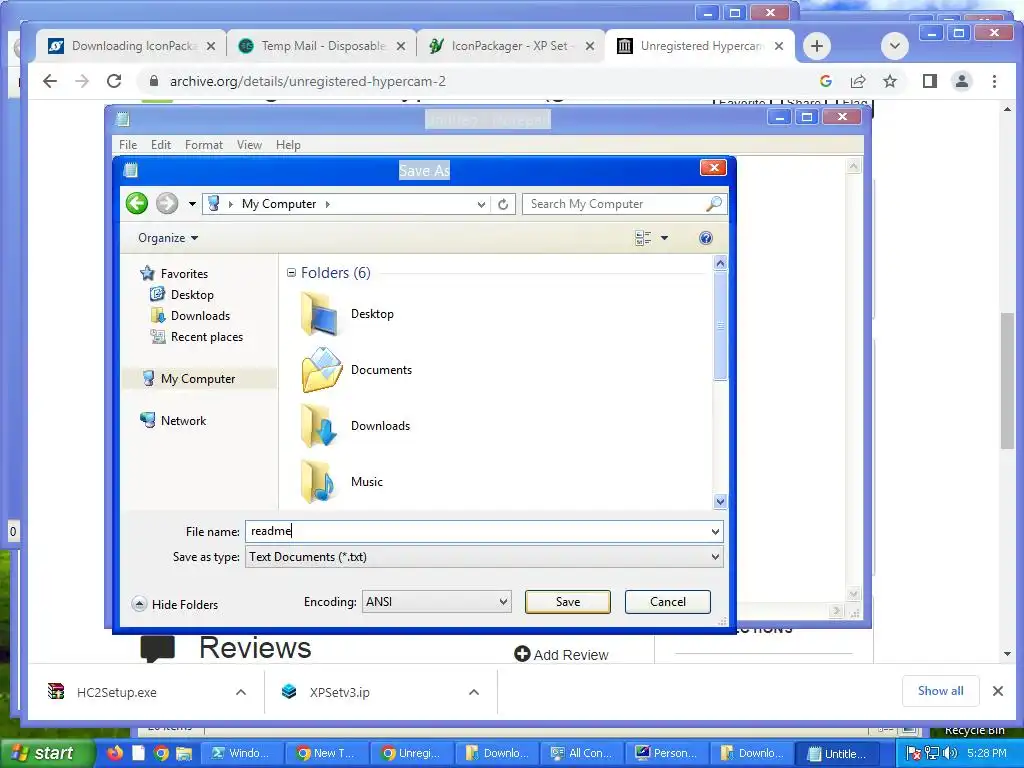Click the Cancel button
The image size is (1024, 768).
(667, 601)
